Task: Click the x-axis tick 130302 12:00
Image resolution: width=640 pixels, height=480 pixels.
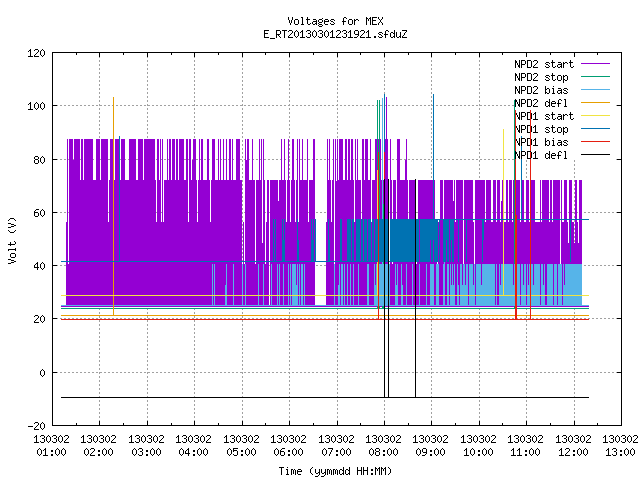Action: [573, 445]
